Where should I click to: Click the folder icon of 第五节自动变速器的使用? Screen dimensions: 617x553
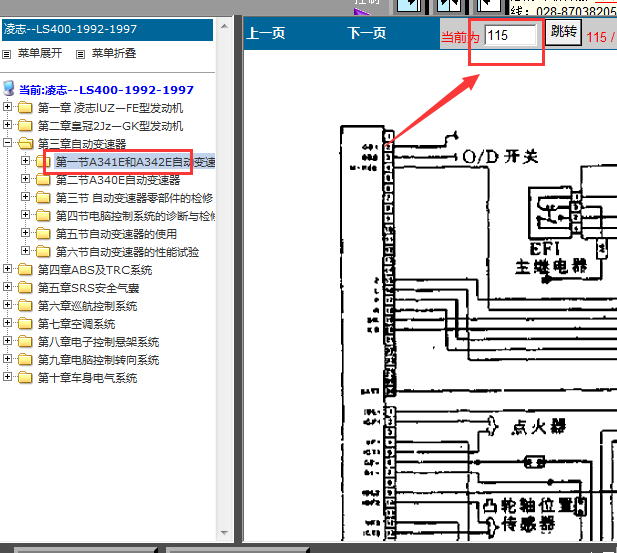[43, 233]
